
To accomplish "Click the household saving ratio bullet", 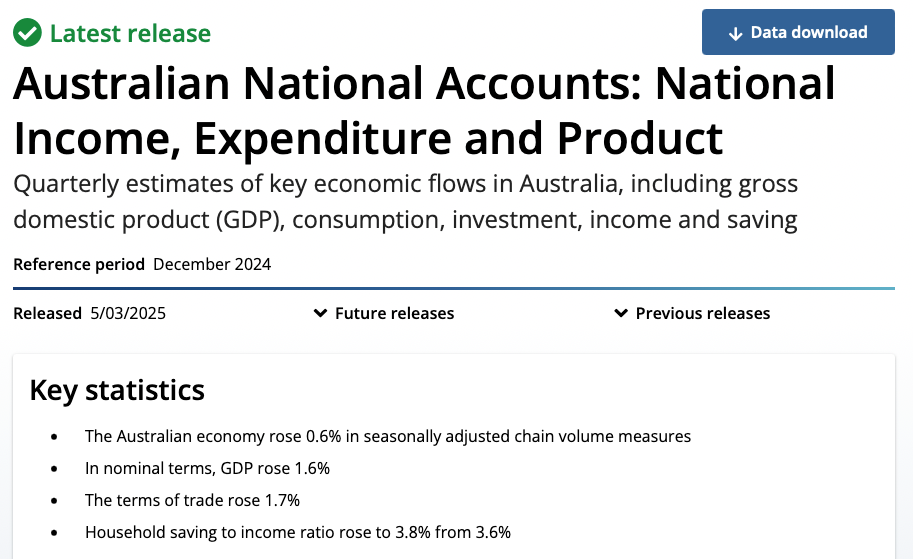I will click(298, 532).
